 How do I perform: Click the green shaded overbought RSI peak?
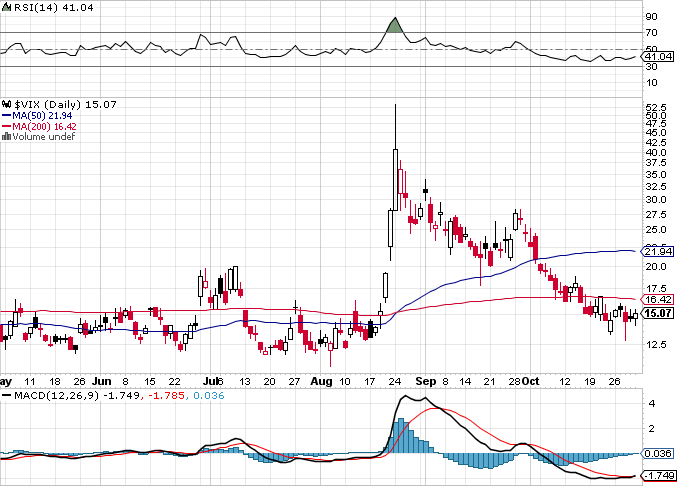point(395,27)
